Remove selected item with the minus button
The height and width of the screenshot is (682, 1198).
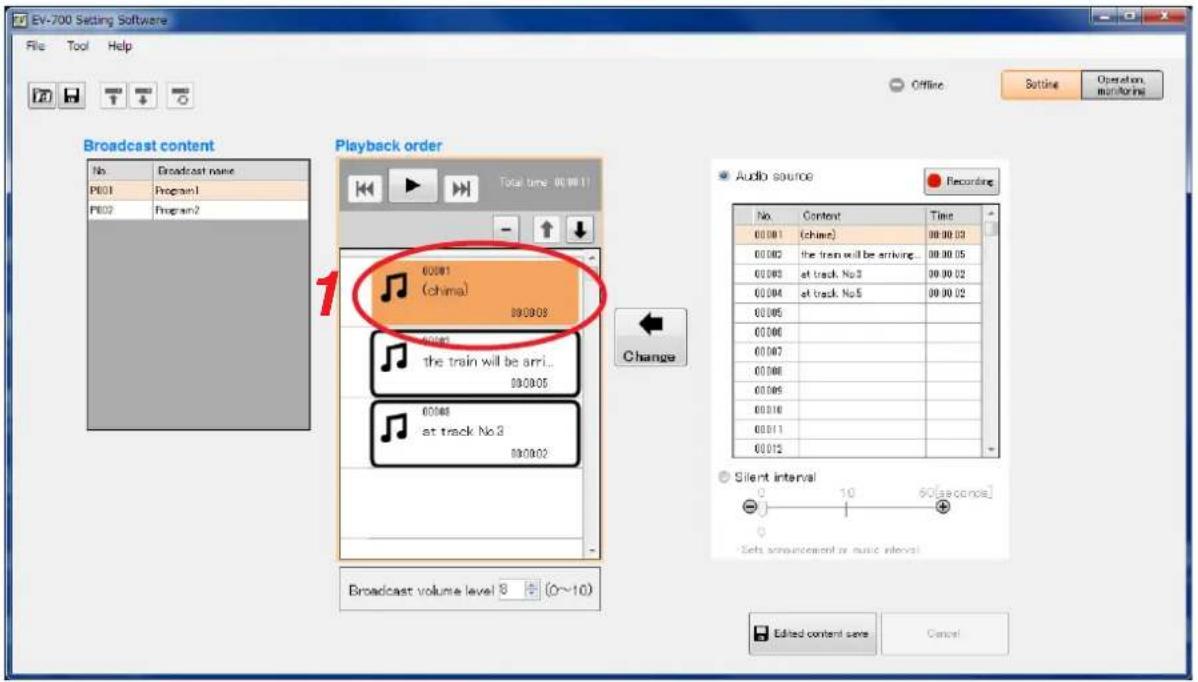[506, 229]
